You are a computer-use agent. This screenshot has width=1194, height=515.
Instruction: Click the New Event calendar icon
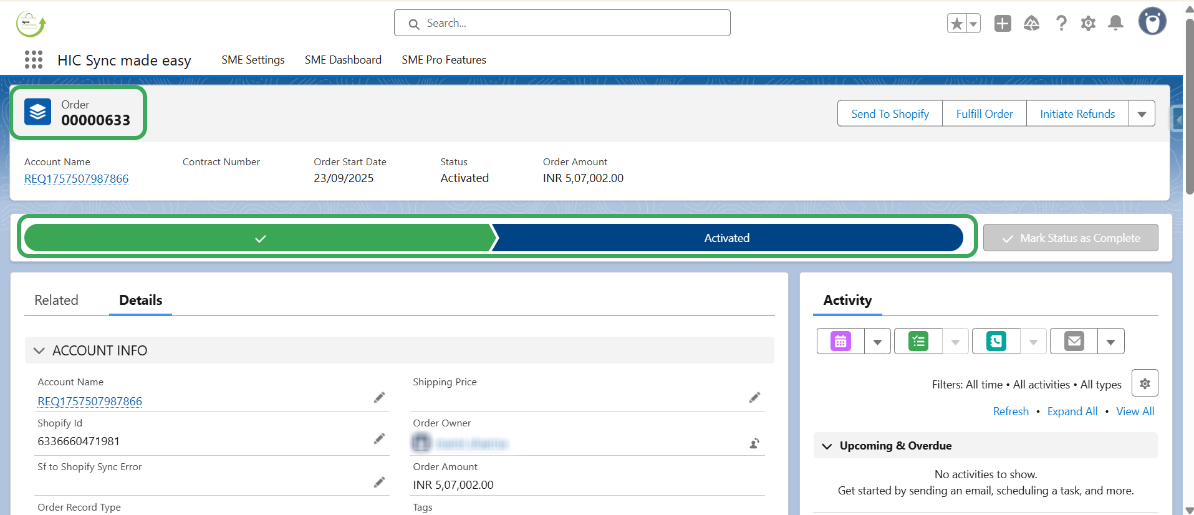[x=841, y=341]
